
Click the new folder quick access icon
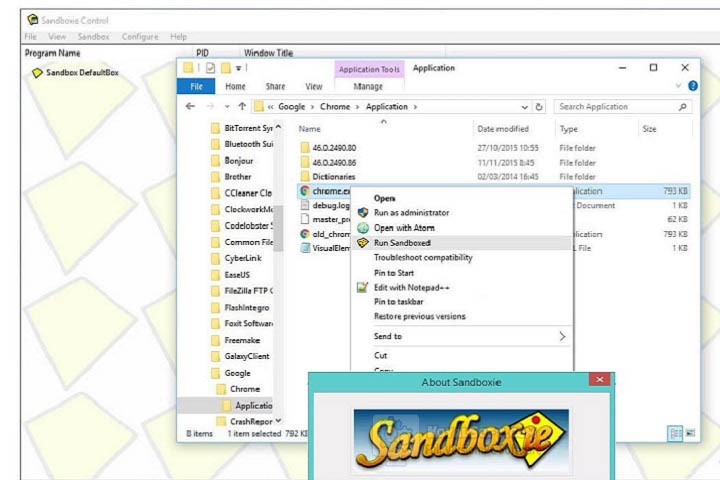point(226,68)
